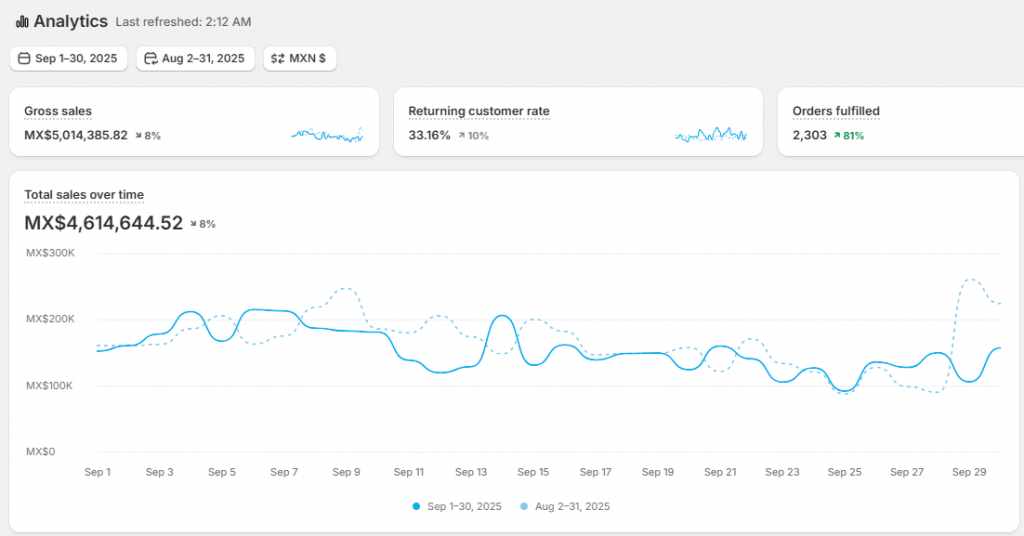Click the MX$200K y-axis label
This screenshot has height=536, width=1024.
tap(50, 319)
